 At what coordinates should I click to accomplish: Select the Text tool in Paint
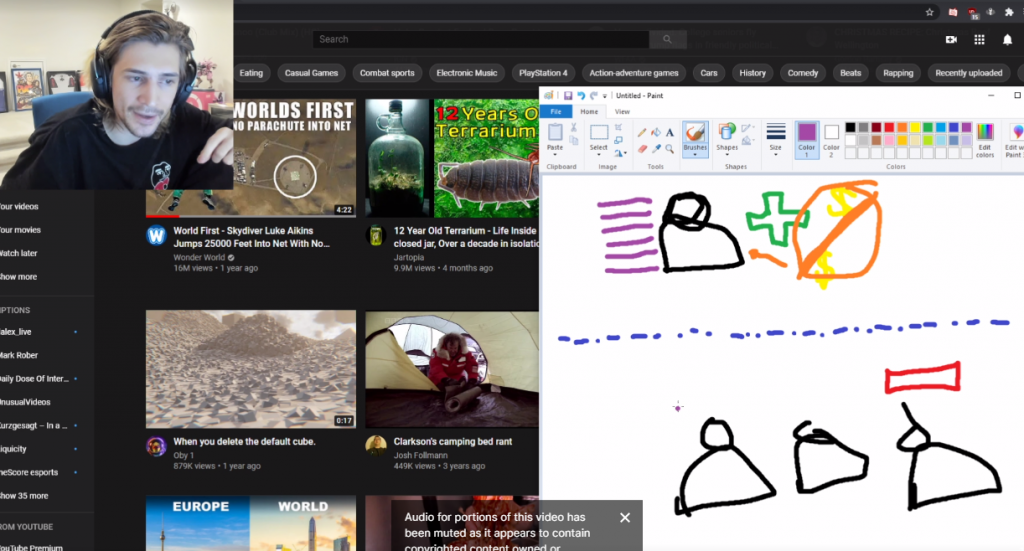point(670,133)
